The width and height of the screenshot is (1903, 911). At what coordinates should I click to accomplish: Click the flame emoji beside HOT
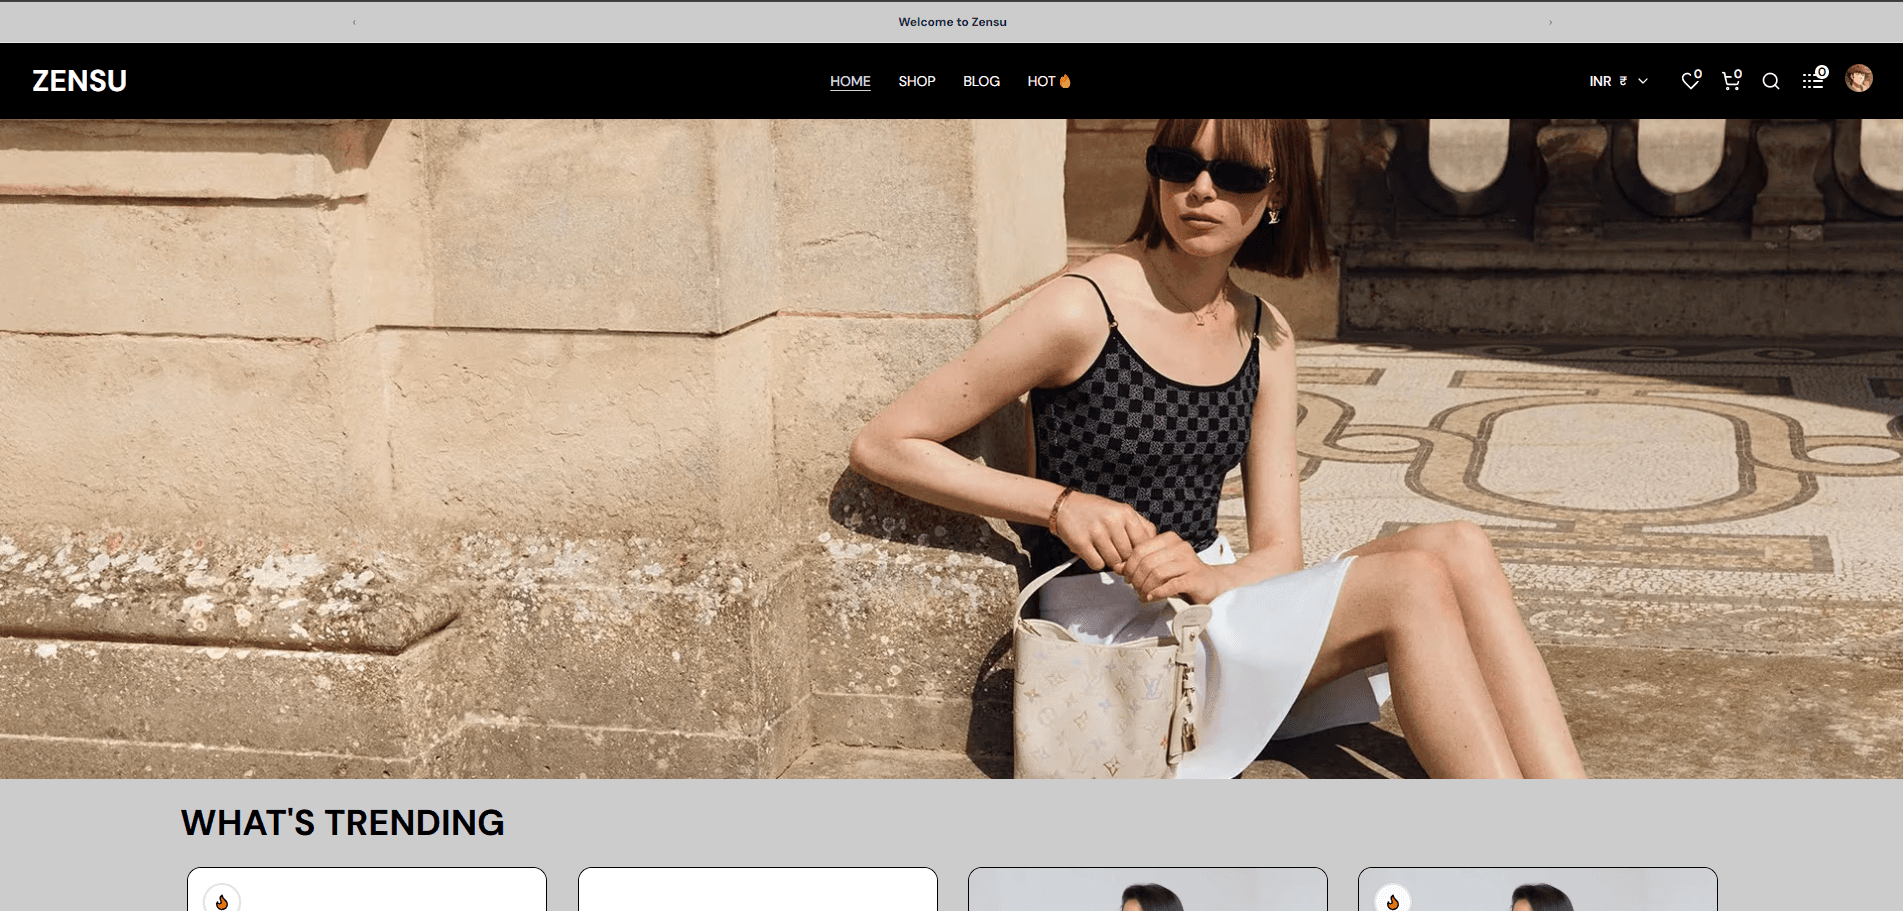(1064, 80)
